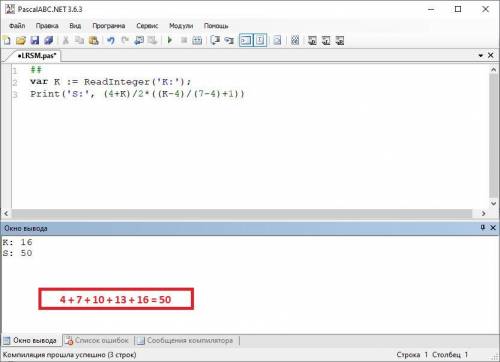Viewport: 500px width, 362px height.
Task: Run the program with the green play icon
Action: tap(170, 40)
